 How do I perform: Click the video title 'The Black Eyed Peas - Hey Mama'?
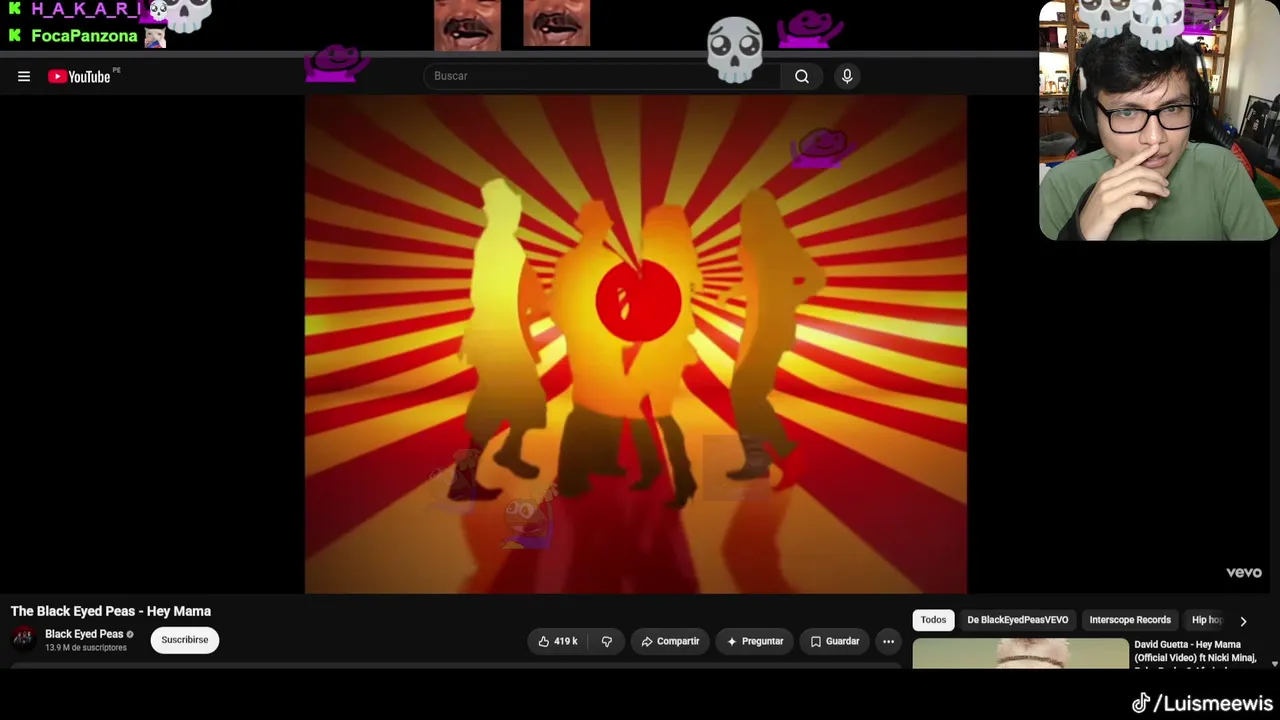click(111, 611)
